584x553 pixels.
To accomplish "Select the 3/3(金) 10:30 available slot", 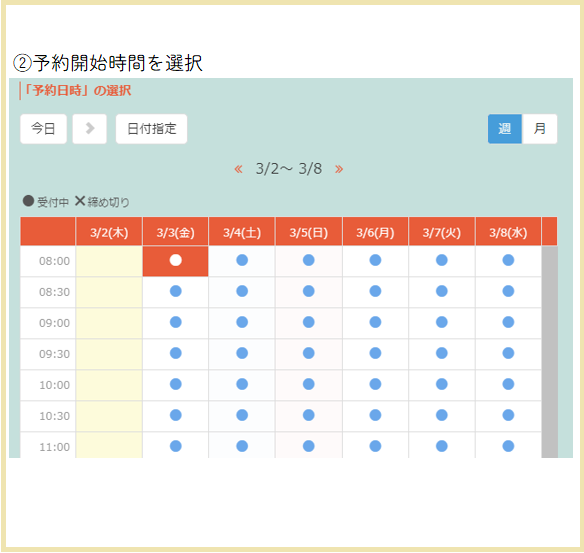I will (x=175, y=415).
